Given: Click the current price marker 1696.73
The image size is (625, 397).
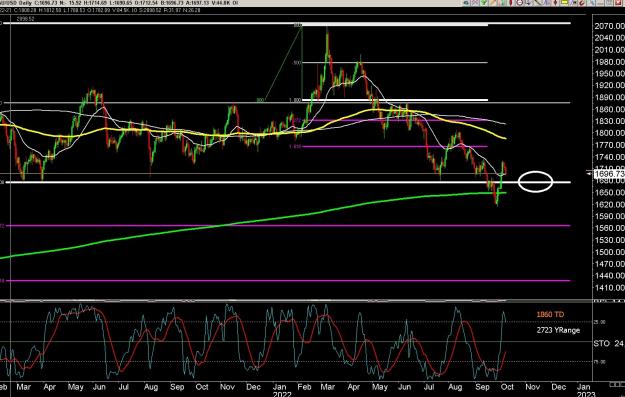Looking at the screenshot, I should (x=609, y=174).
